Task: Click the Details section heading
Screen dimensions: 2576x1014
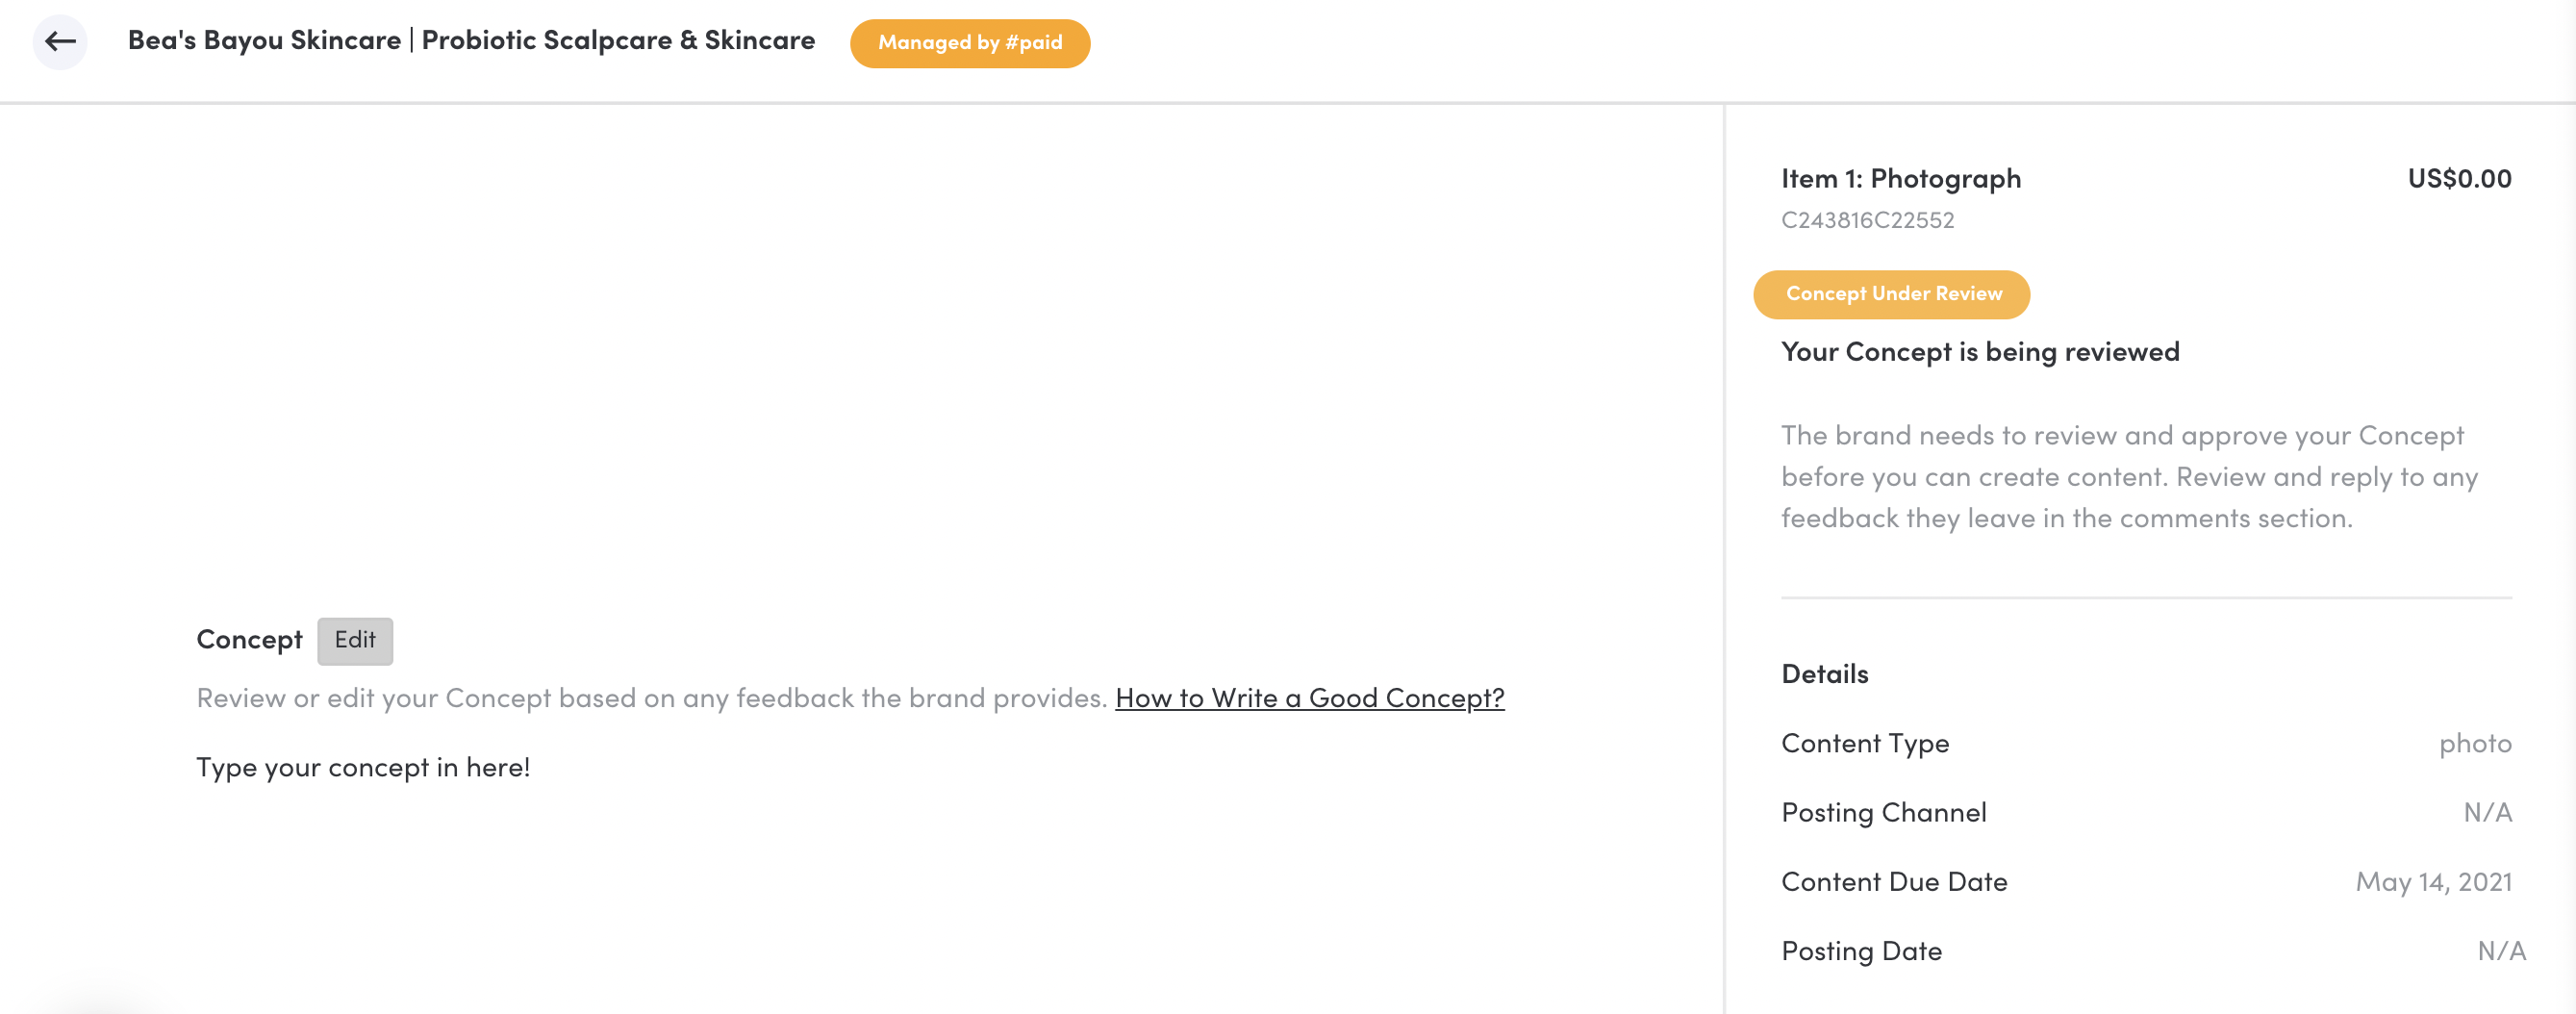Action: pos(1824,674)
